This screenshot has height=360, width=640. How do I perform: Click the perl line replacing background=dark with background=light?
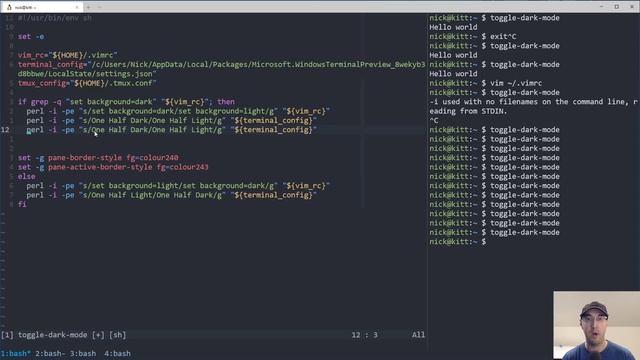tap(178, 111)
